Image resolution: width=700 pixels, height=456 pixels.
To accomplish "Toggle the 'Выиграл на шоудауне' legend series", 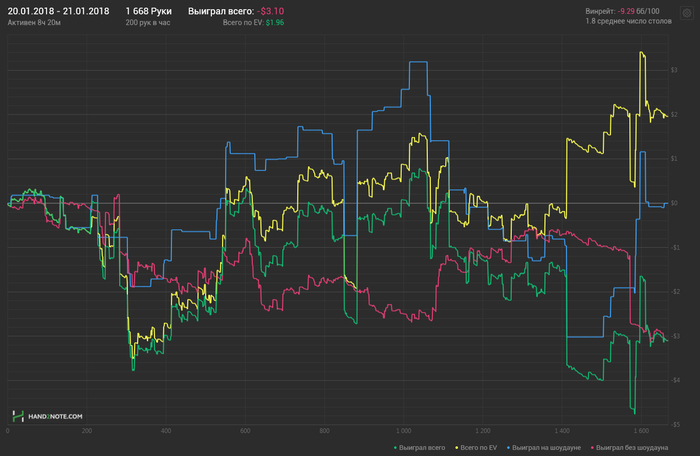I will click(544, 448).
